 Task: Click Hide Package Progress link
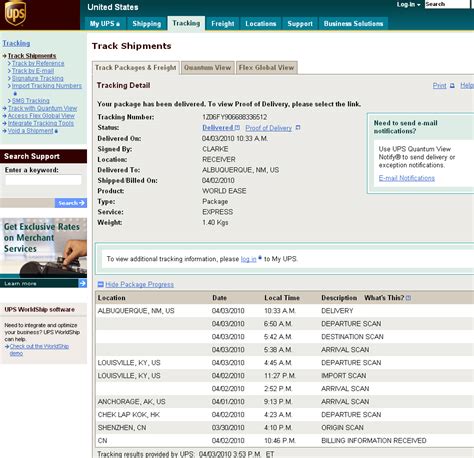139,284
